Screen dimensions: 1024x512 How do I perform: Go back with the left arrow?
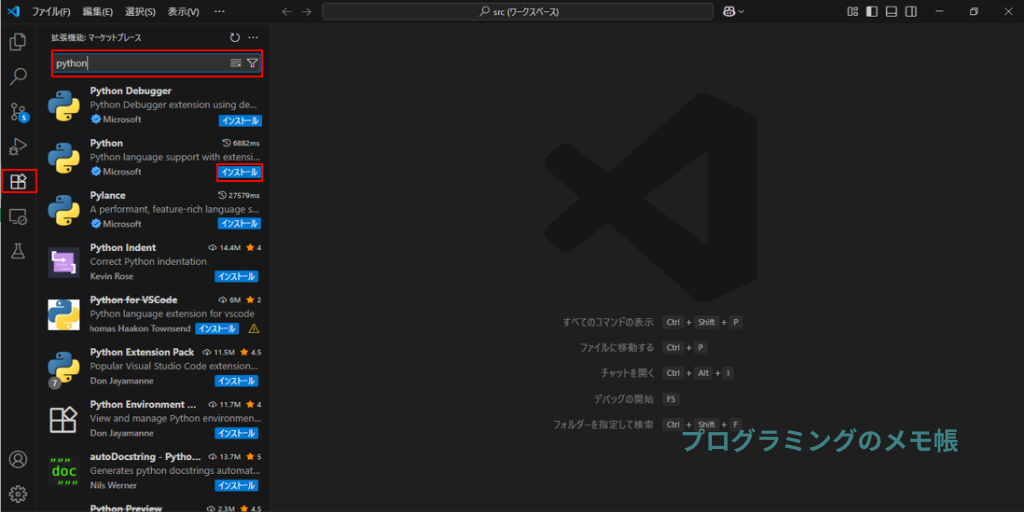(287, 12)
